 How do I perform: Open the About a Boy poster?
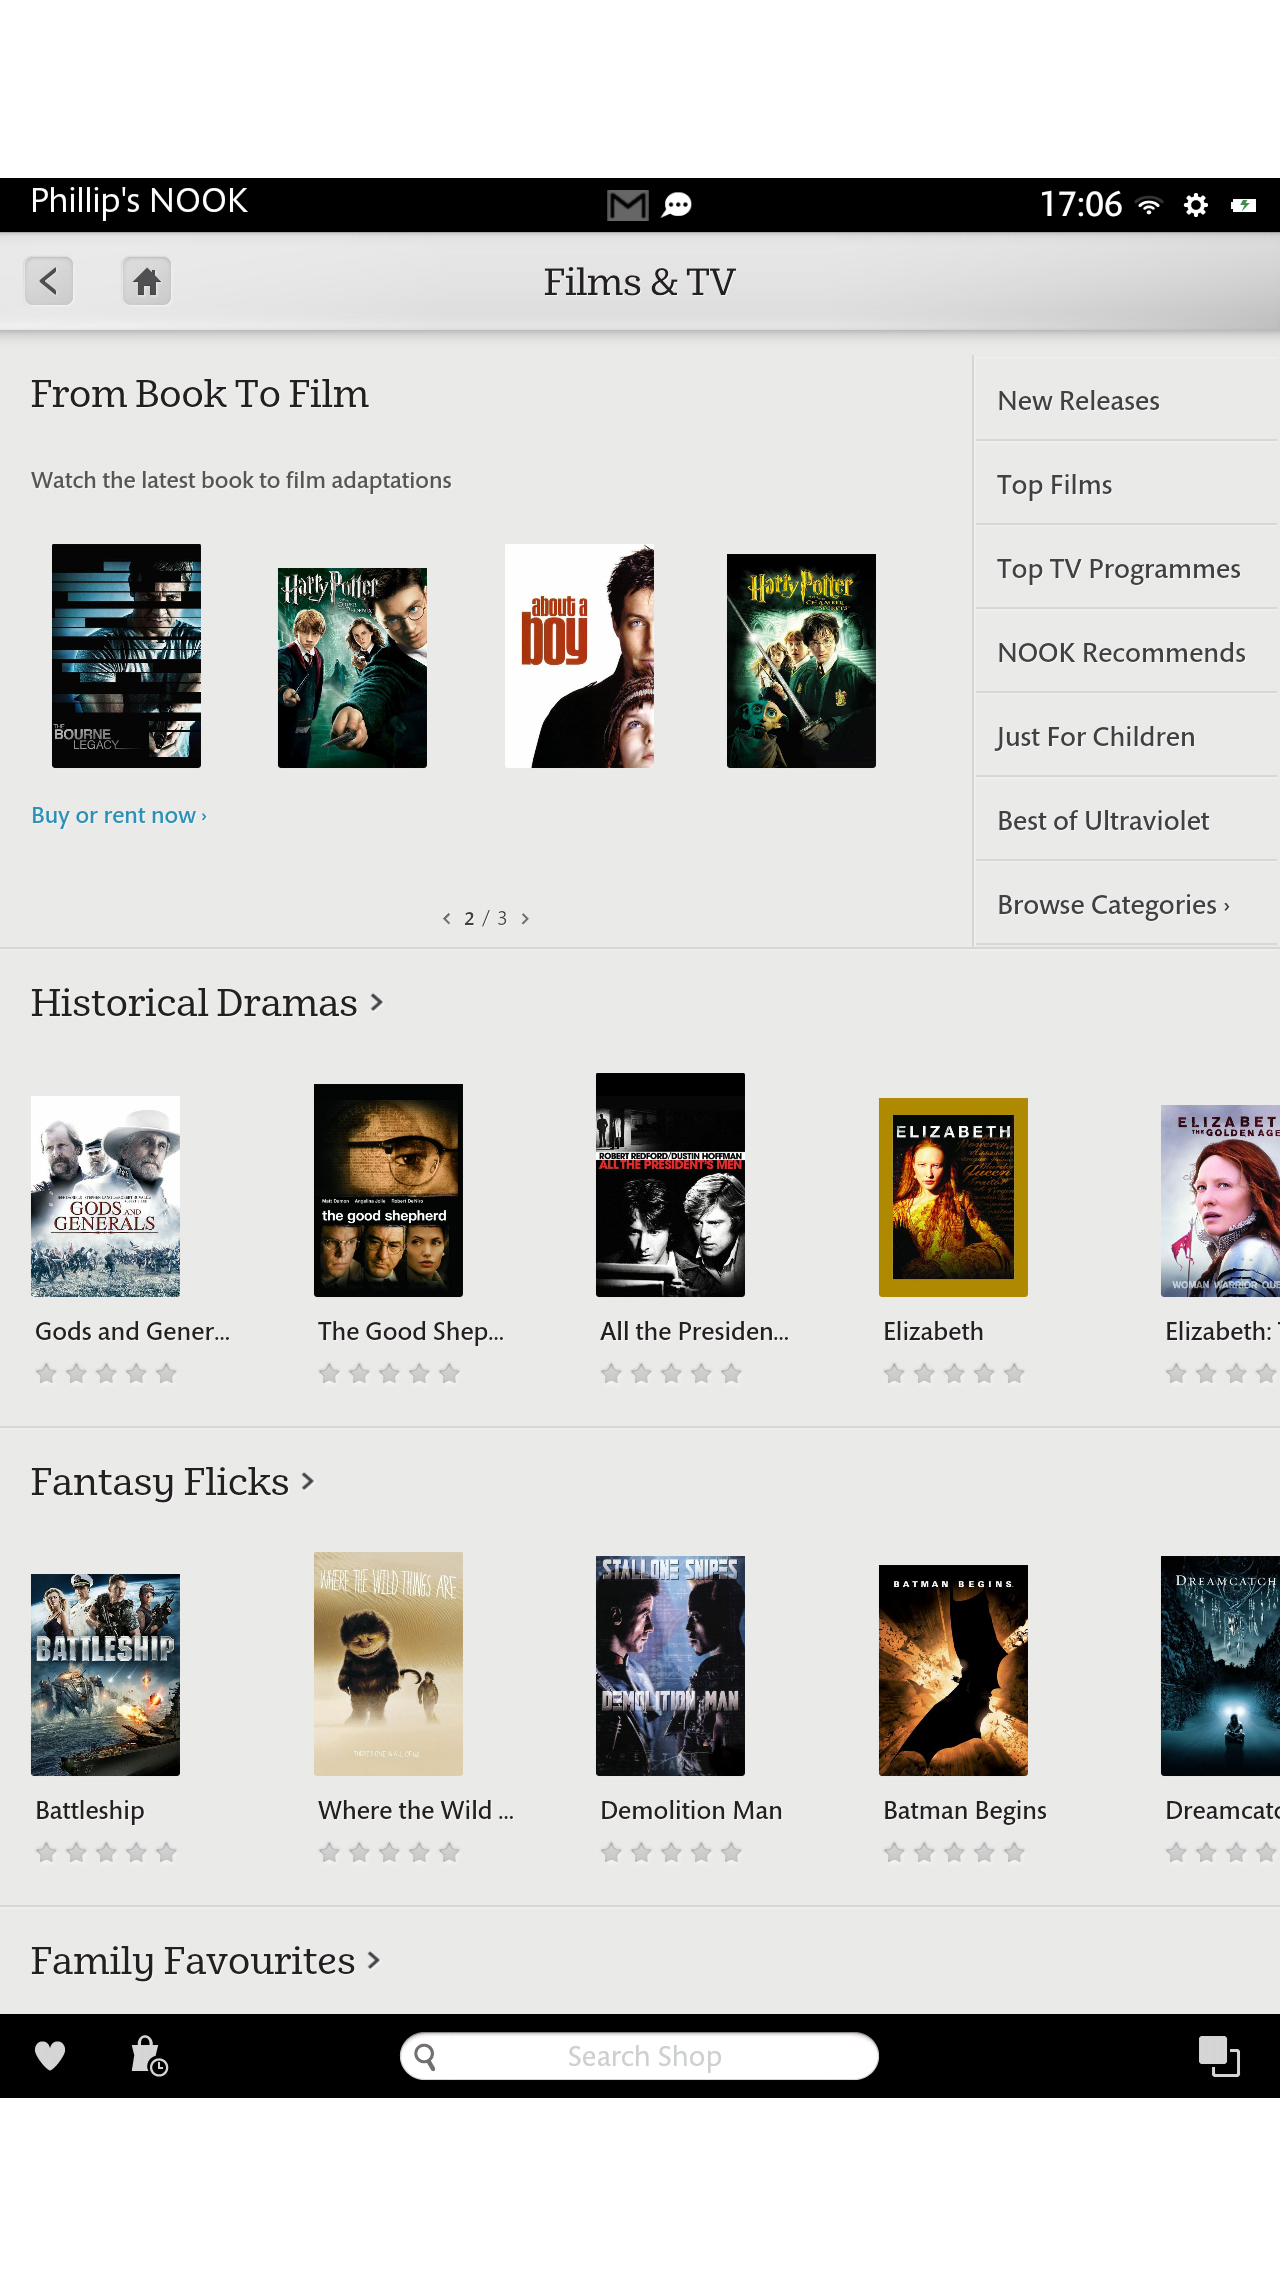click(579, 656)
